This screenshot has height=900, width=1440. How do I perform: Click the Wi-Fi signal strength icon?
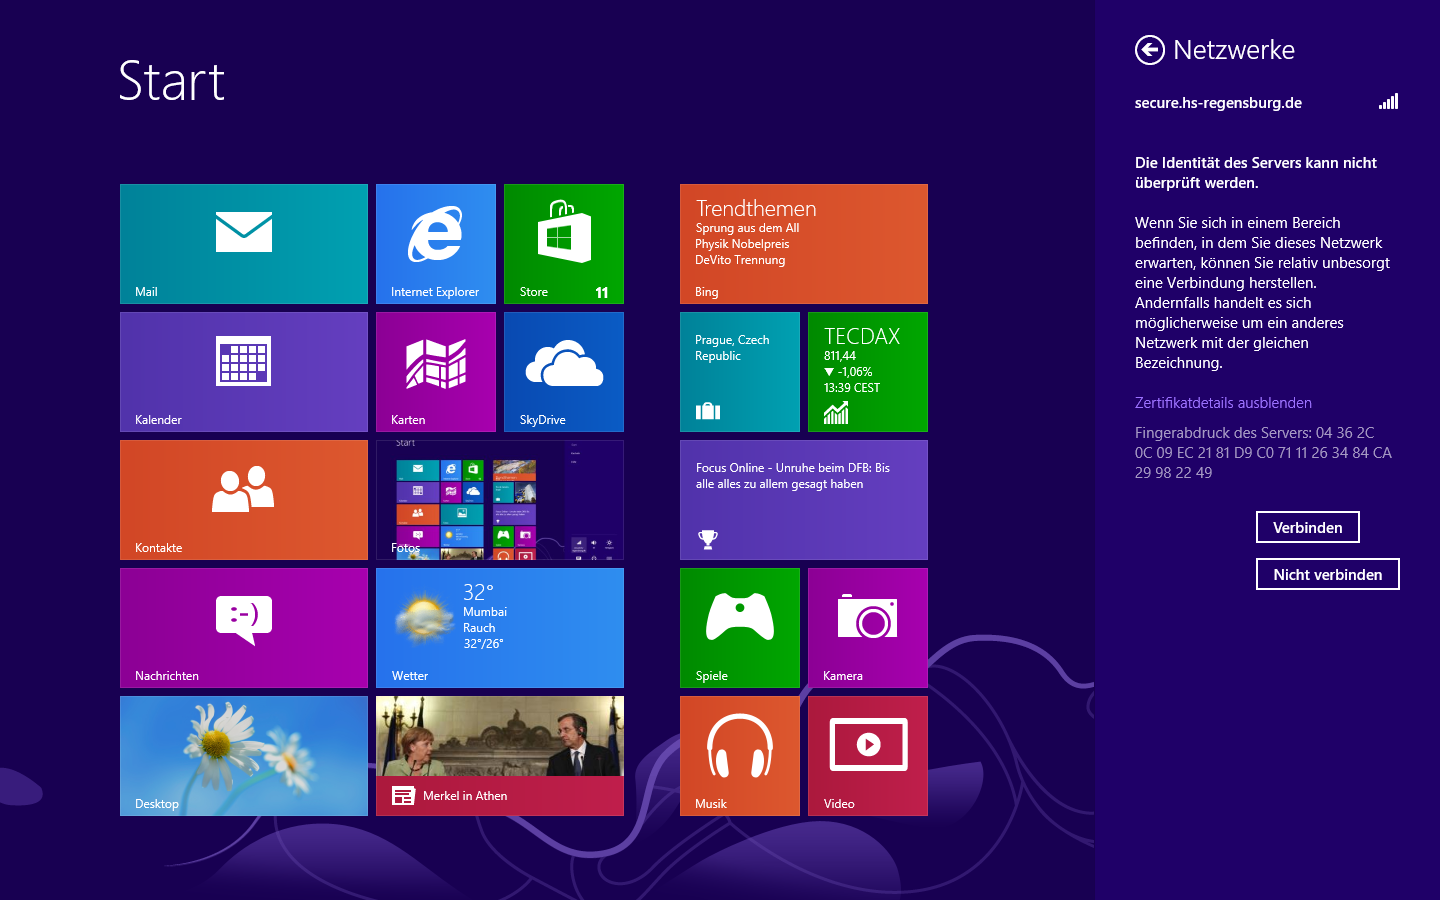[x=1389, y=101]
